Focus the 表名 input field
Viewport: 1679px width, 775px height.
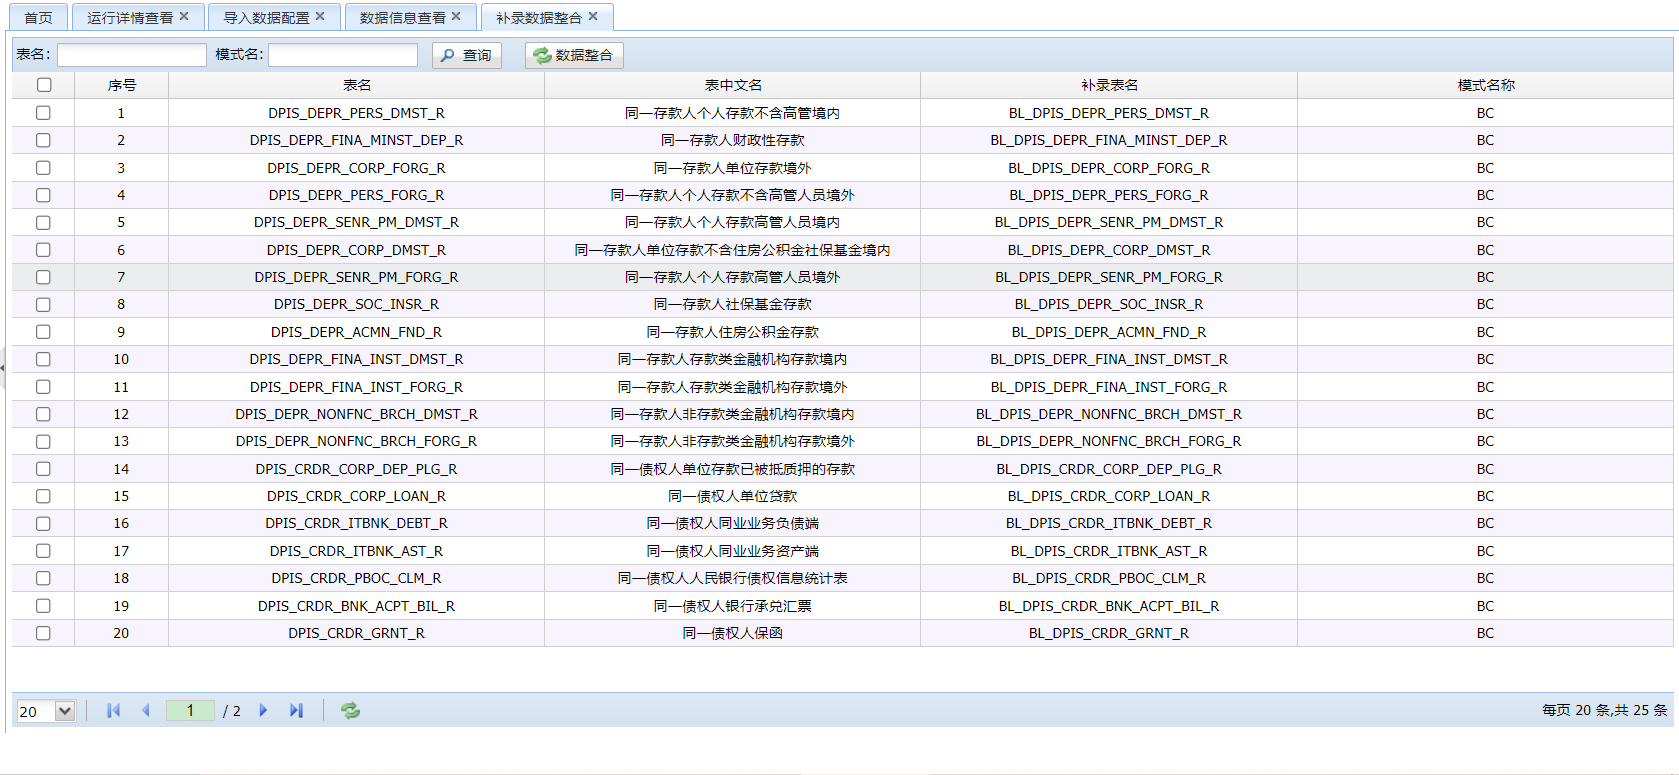point(132,55)
